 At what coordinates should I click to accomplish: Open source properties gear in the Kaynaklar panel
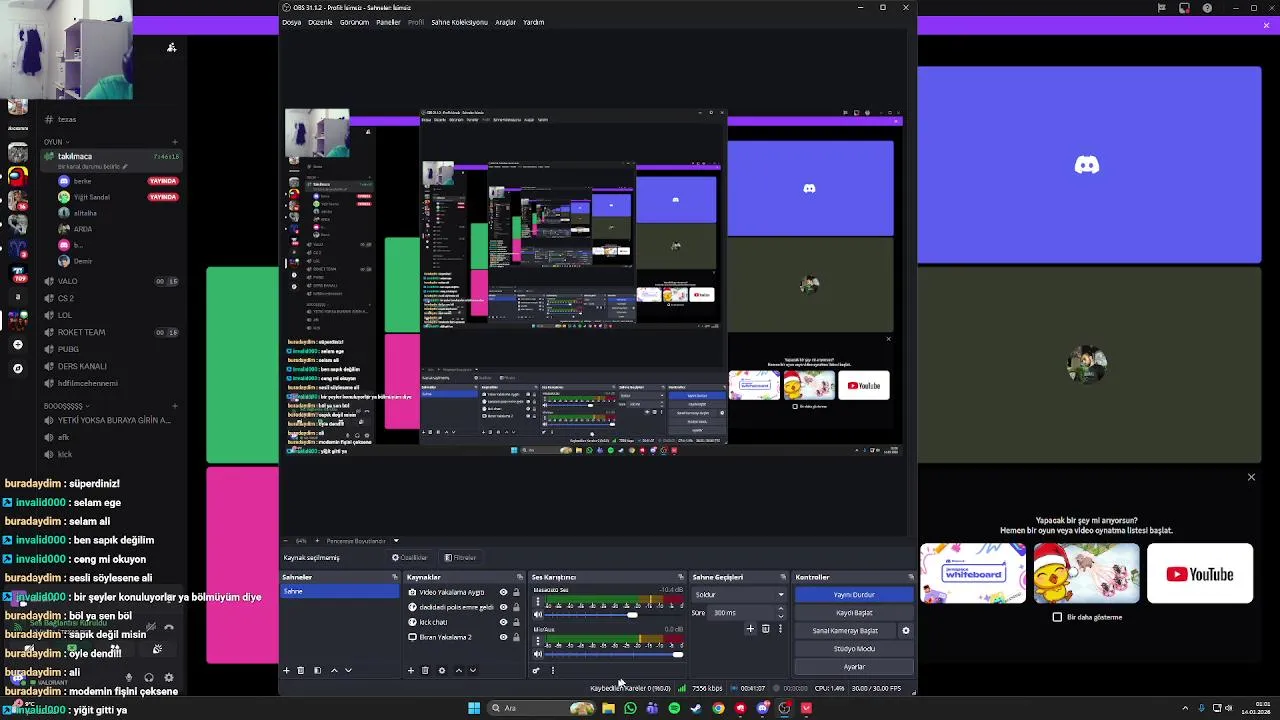442,670
